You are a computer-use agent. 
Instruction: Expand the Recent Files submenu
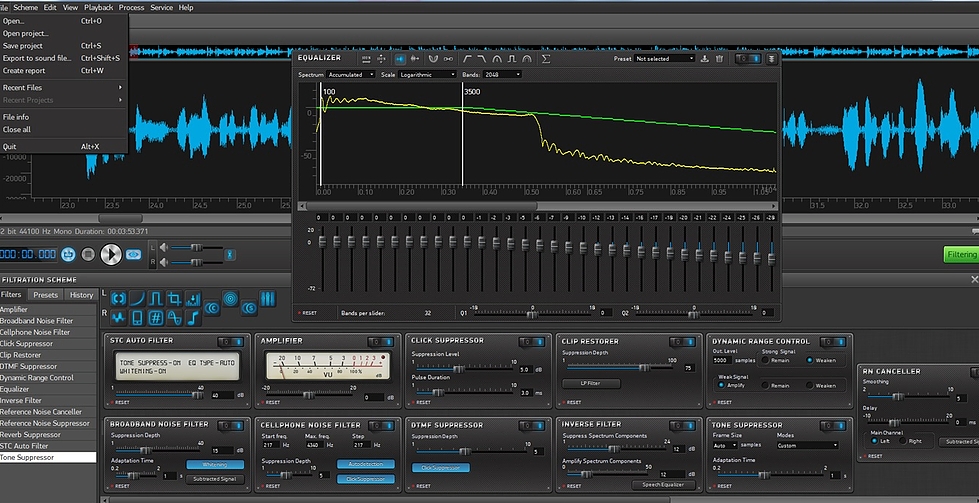click(62, 88)
